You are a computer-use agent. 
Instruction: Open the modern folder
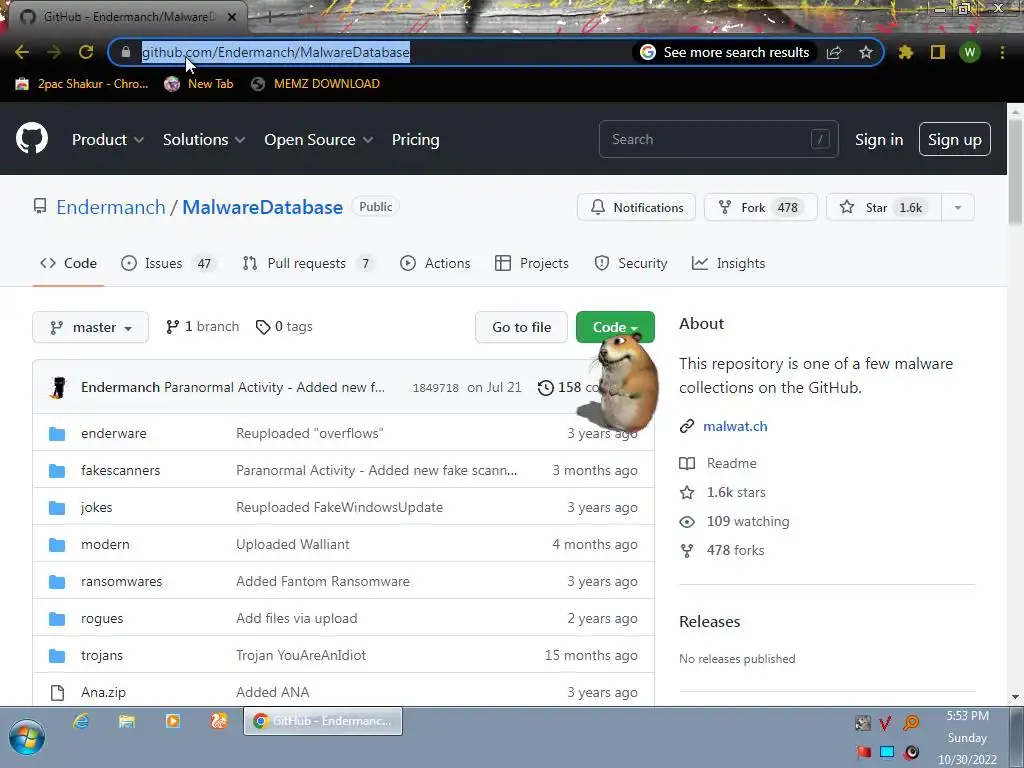click(x=105, y=545)
